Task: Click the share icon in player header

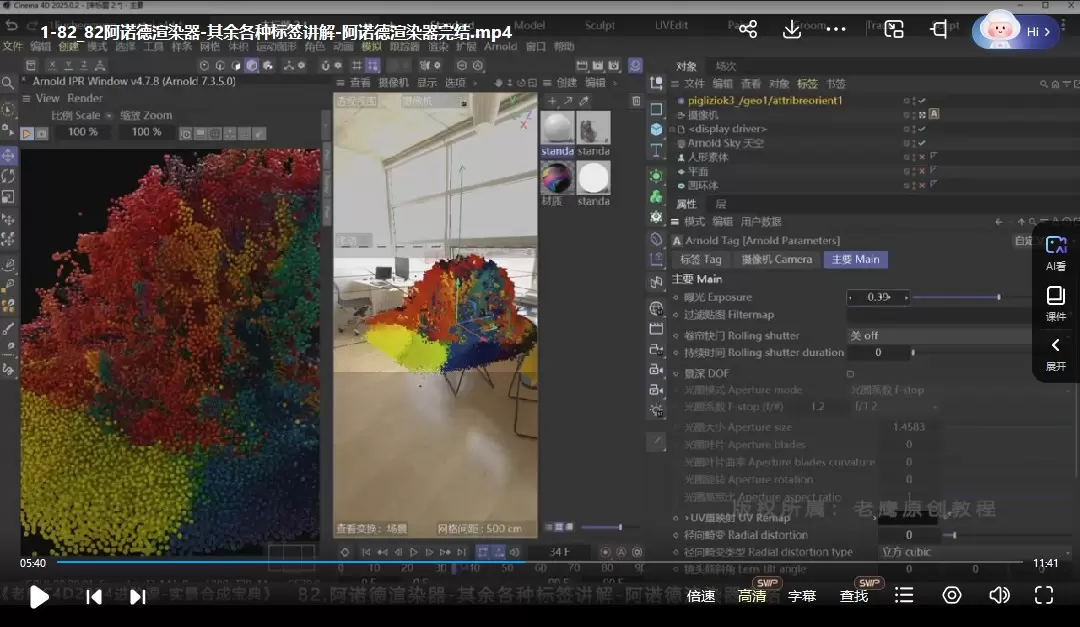Action: point(748,29)
